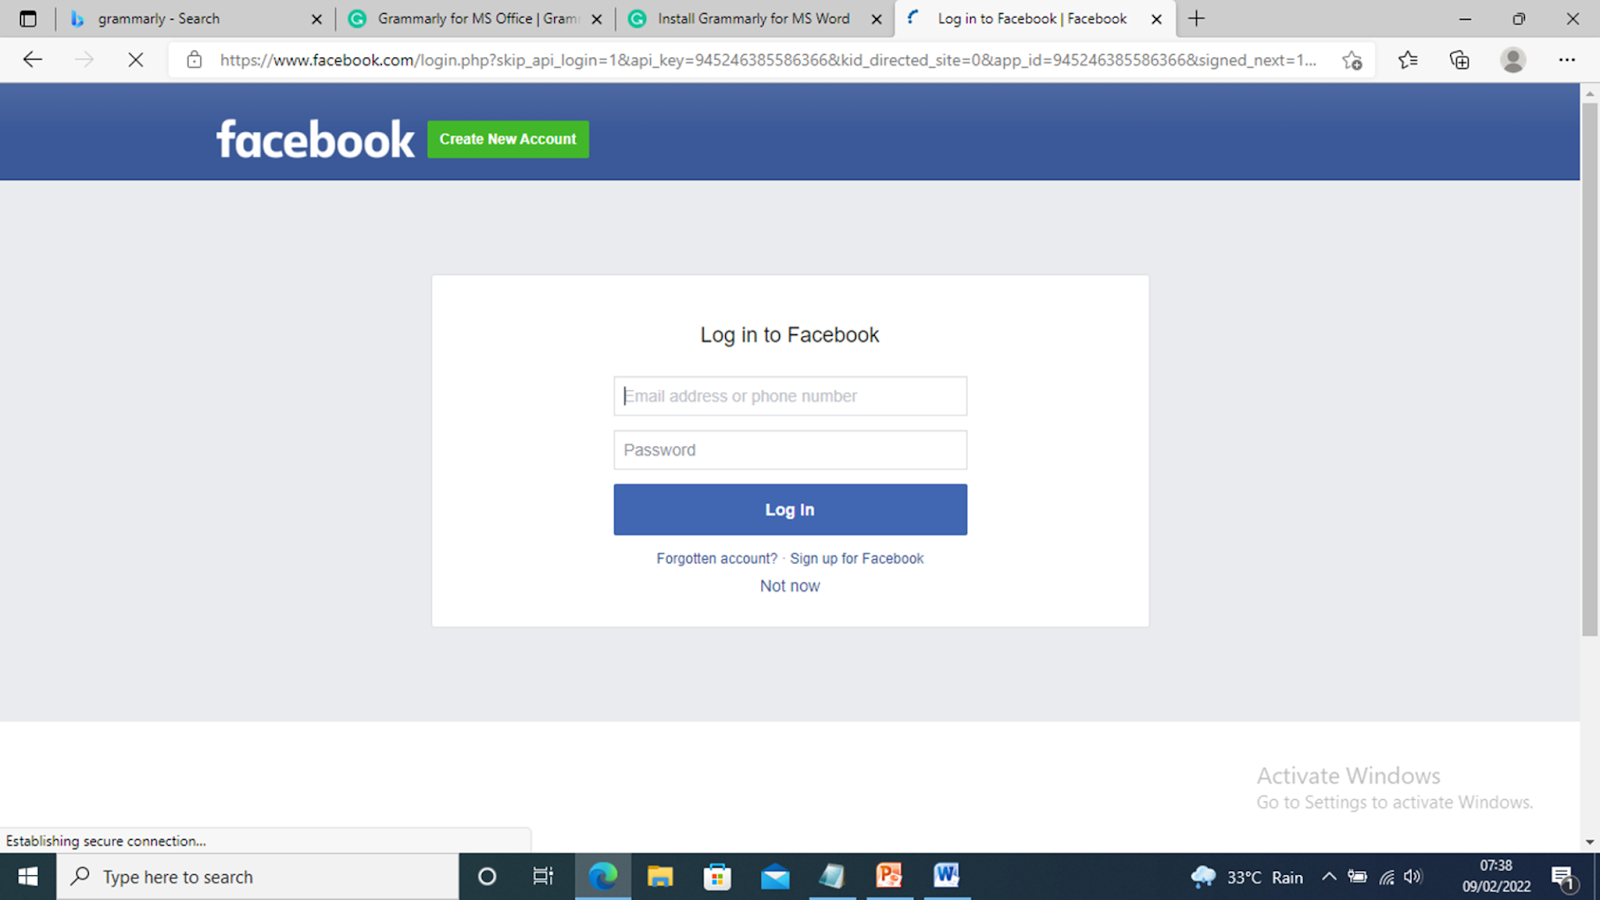Close the Install Grammarly for MS Word tab

pyautogui.click(x=877, y=19)
